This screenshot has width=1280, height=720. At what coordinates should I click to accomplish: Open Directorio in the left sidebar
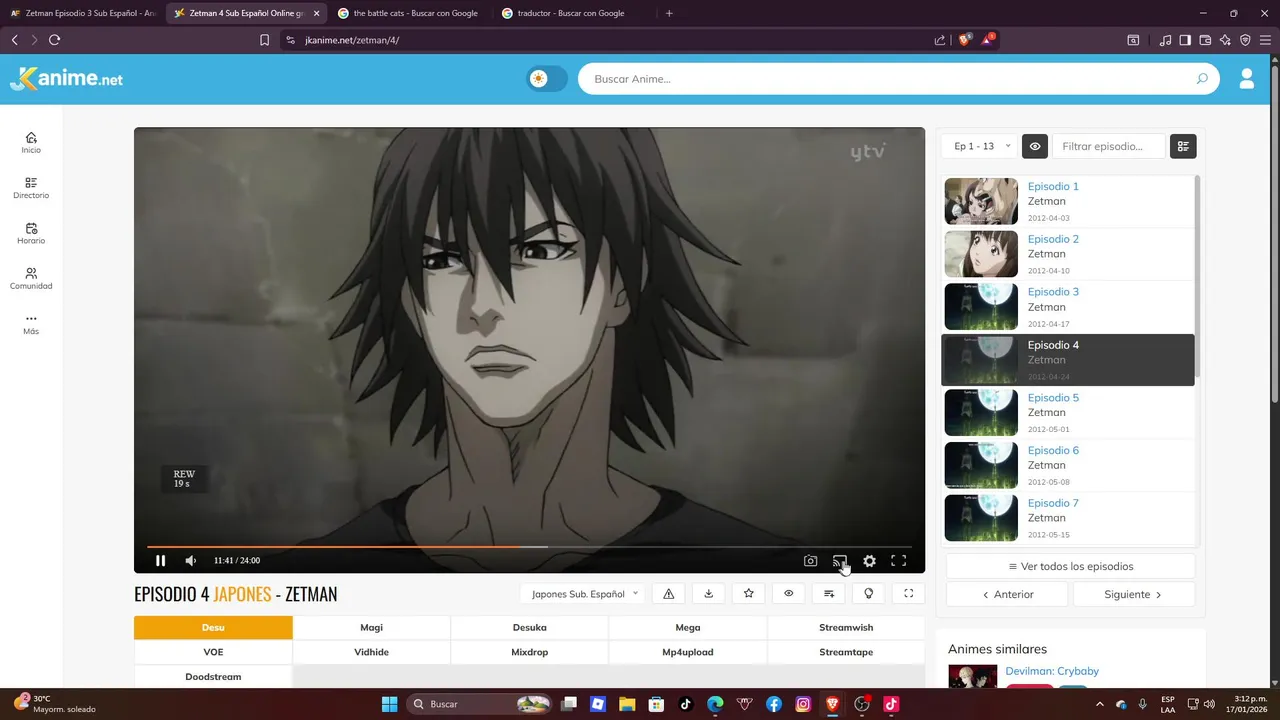31,188
